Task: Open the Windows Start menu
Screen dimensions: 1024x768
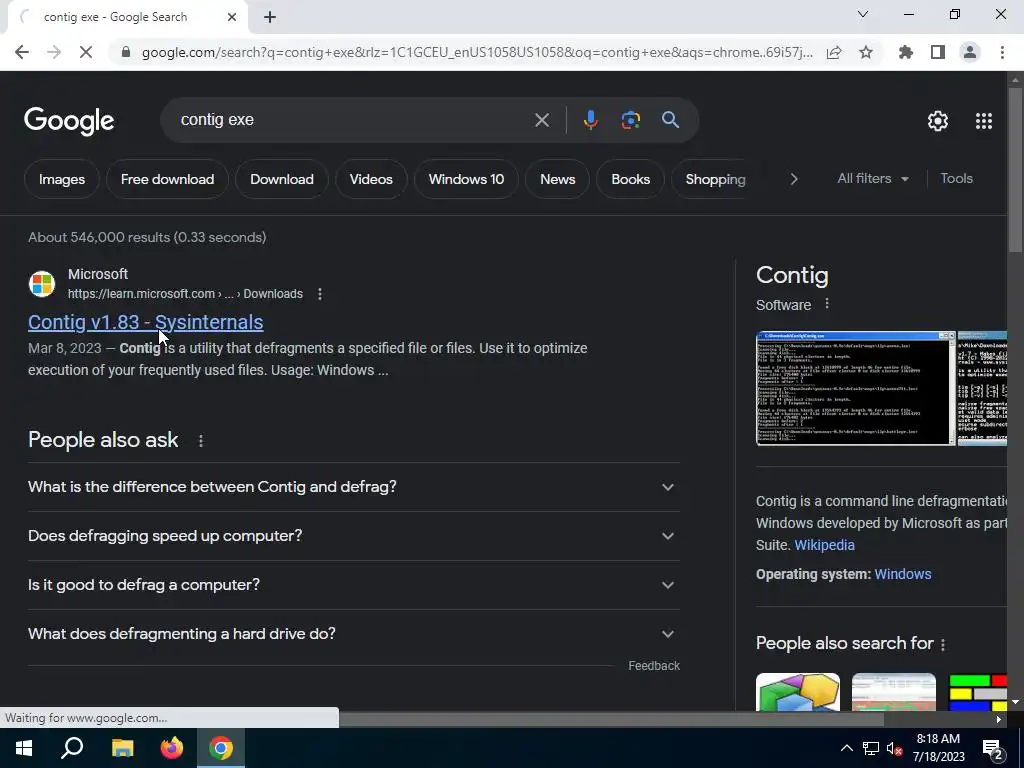Action: click(x=24, y=748)
